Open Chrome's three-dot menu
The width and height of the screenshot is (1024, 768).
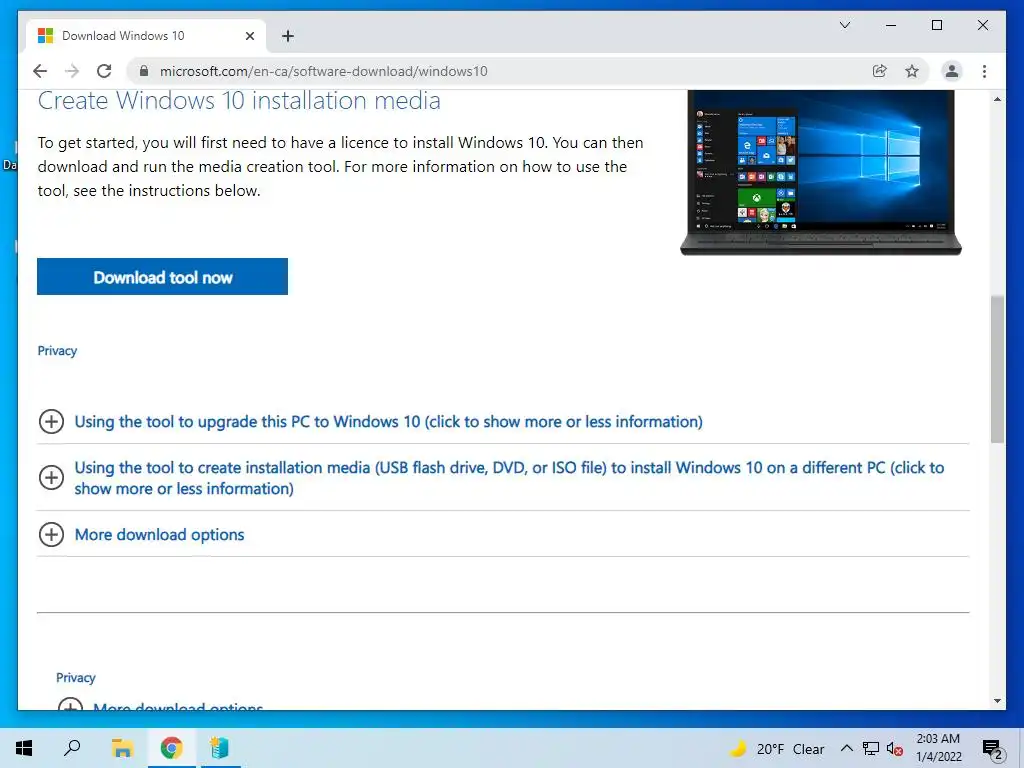pyautogui.click(x=984, y=71)
